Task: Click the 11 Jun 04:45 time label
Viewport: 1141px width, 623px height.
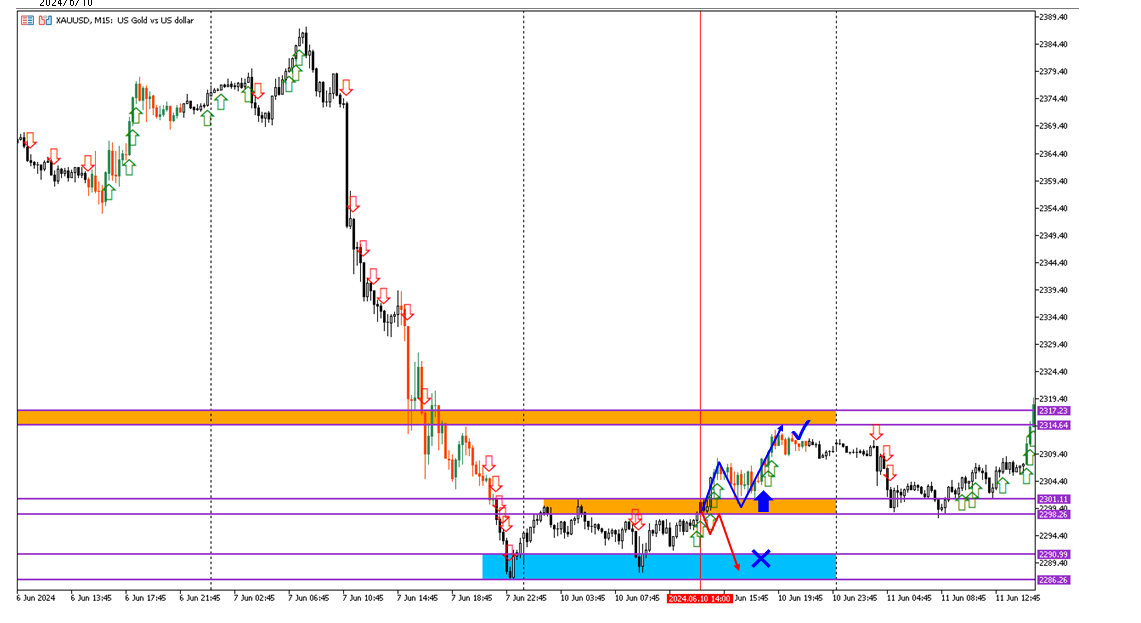Action: tap(910, 598)
